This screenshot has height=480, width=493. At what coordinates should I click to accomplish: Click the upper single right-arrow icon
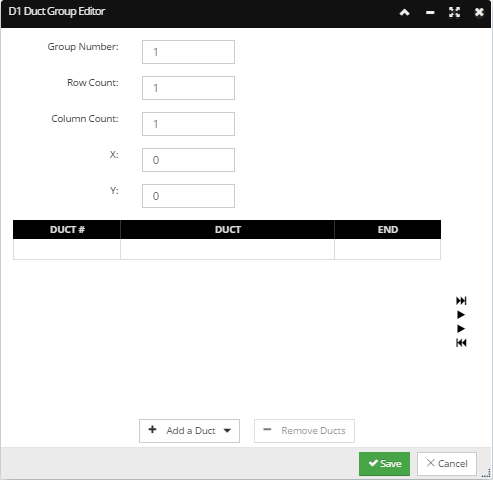461,315
